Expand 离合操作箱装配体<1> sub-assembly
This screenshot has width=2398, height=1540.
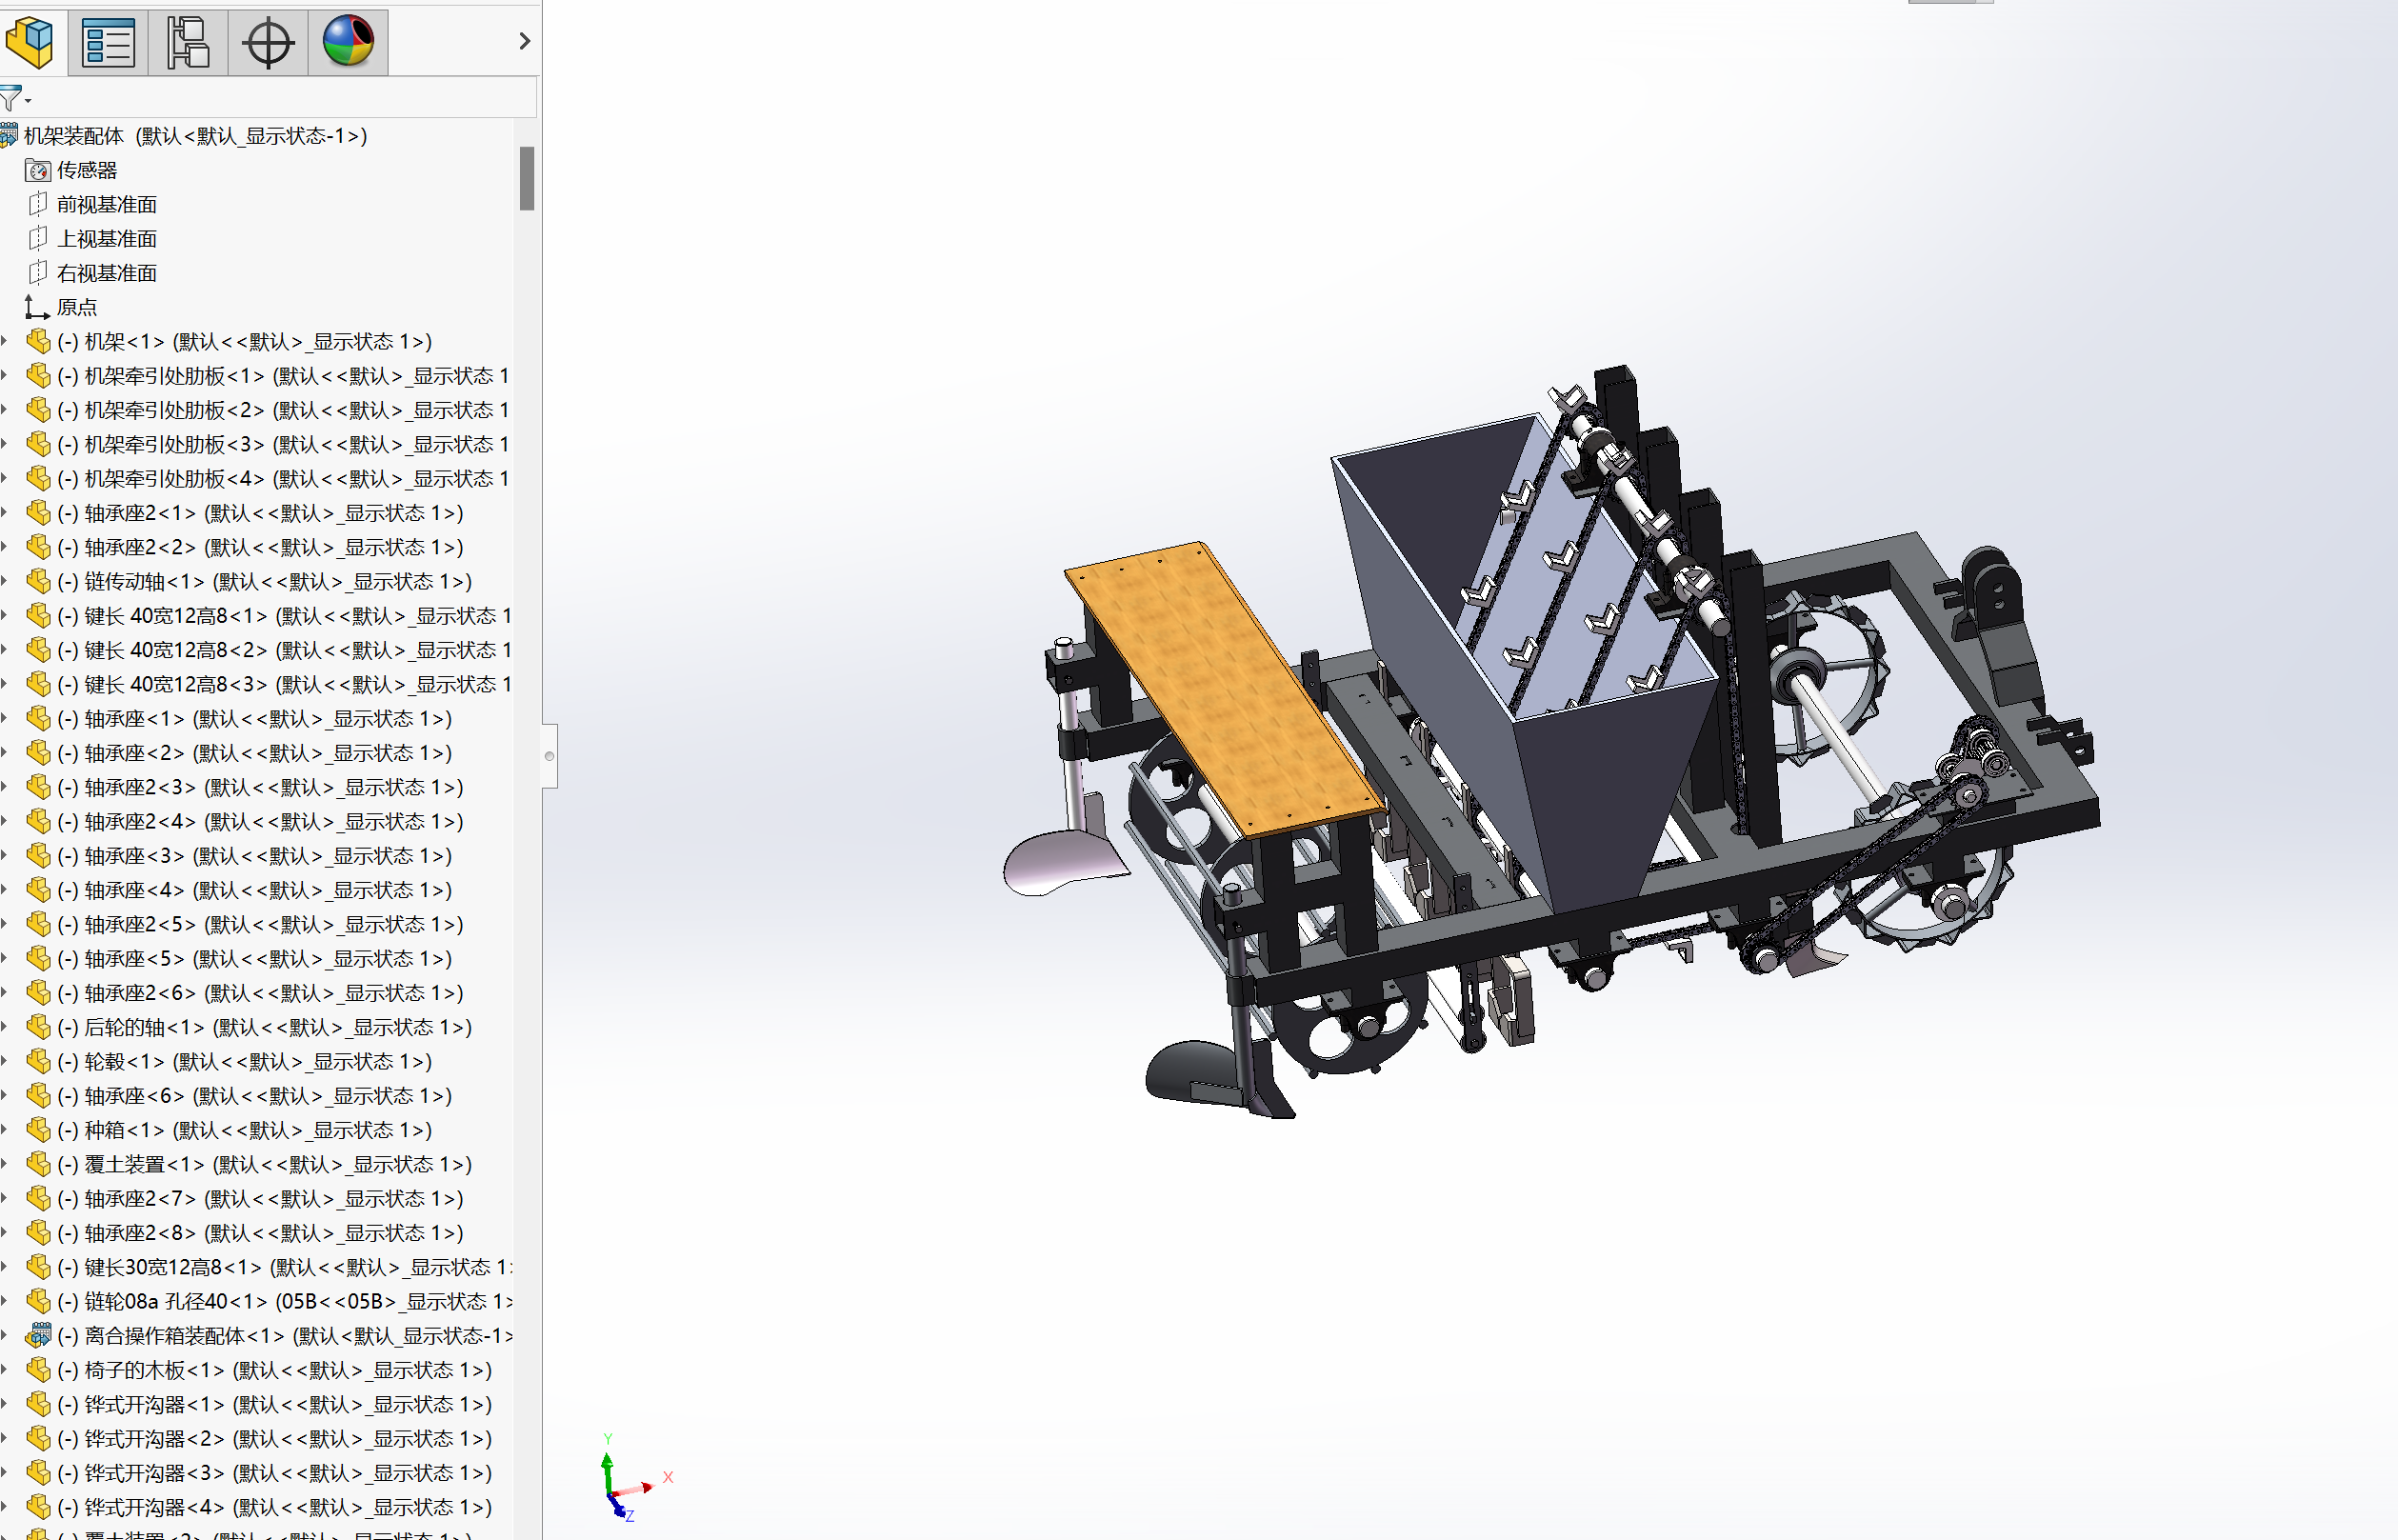pyautogui.click(x=5, y=1336)
